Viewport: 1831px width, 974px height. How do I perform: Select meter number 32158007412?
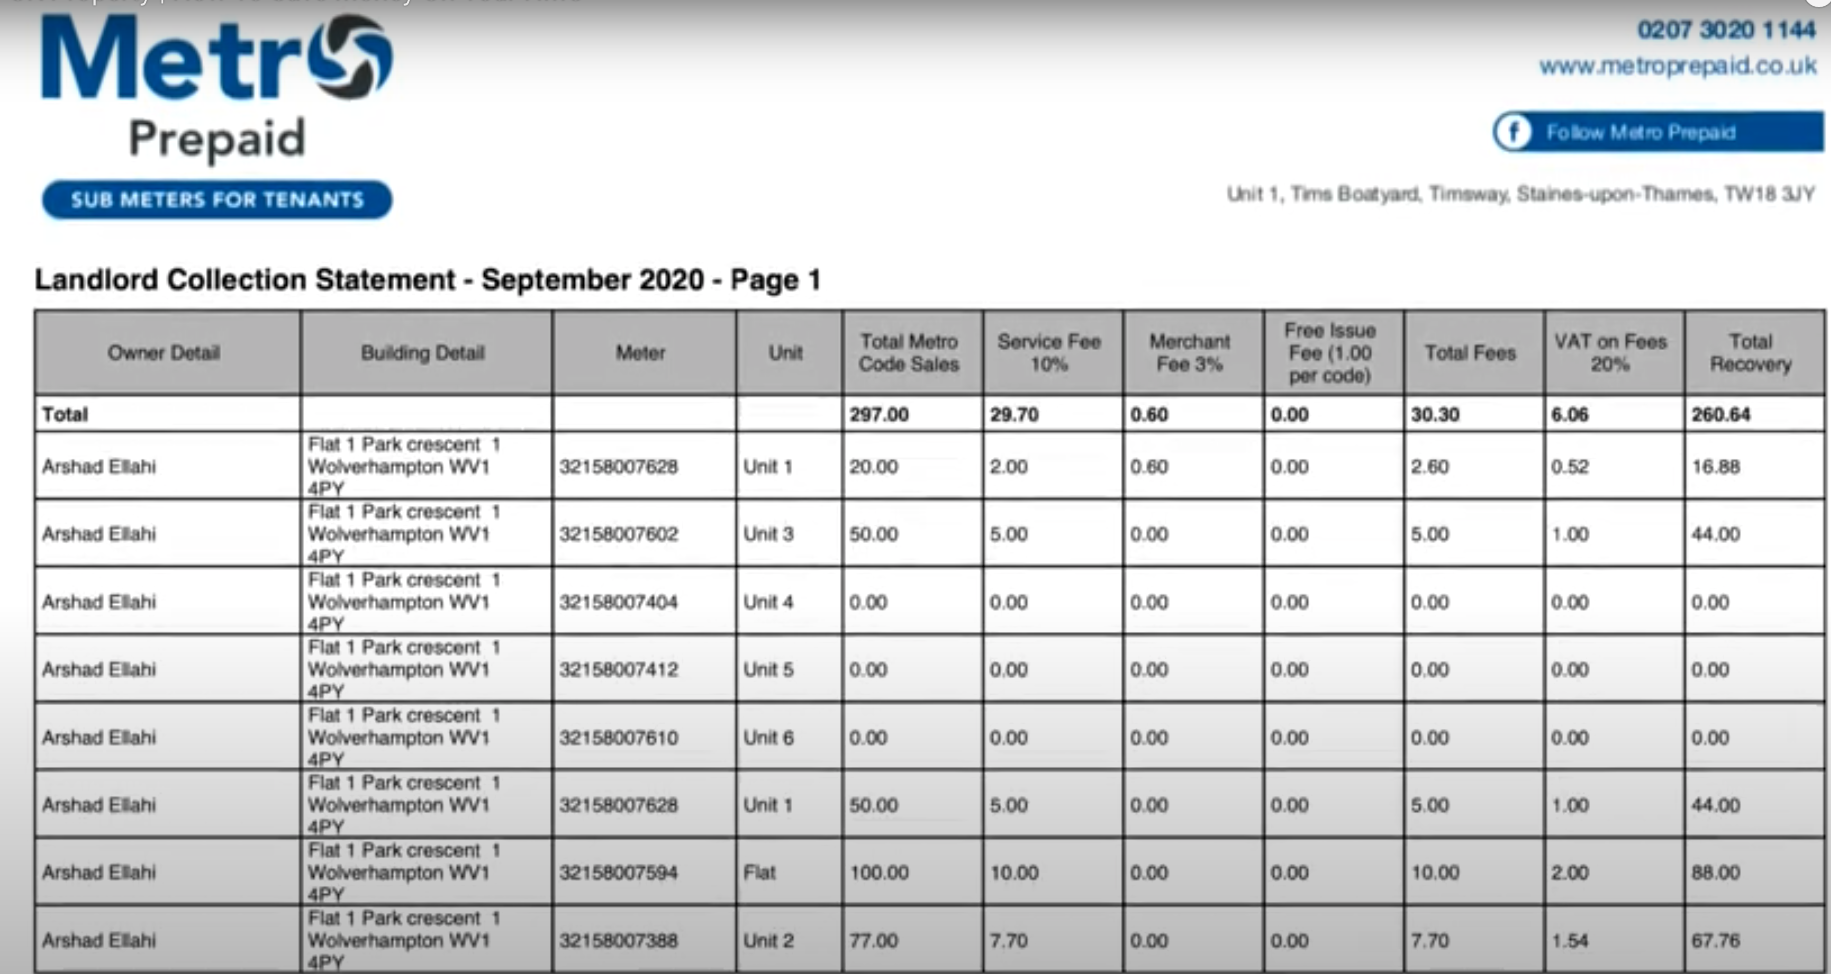tap(619, 669)
